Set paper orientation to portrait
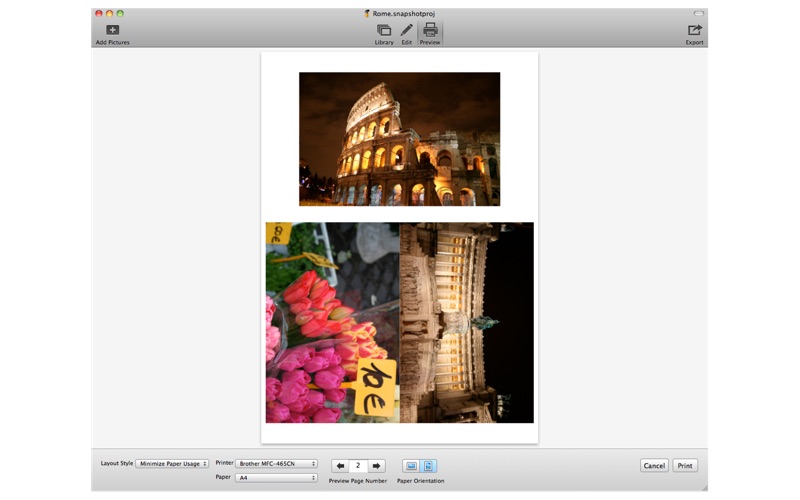 coord(429,466)
